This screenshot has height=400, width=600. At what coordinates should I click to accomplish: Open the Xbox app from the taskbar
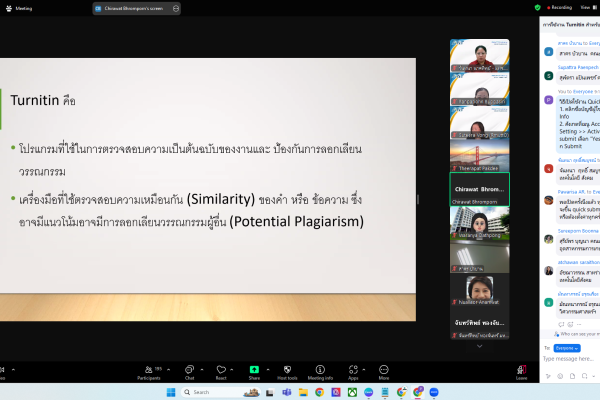[x=352, y=392]
